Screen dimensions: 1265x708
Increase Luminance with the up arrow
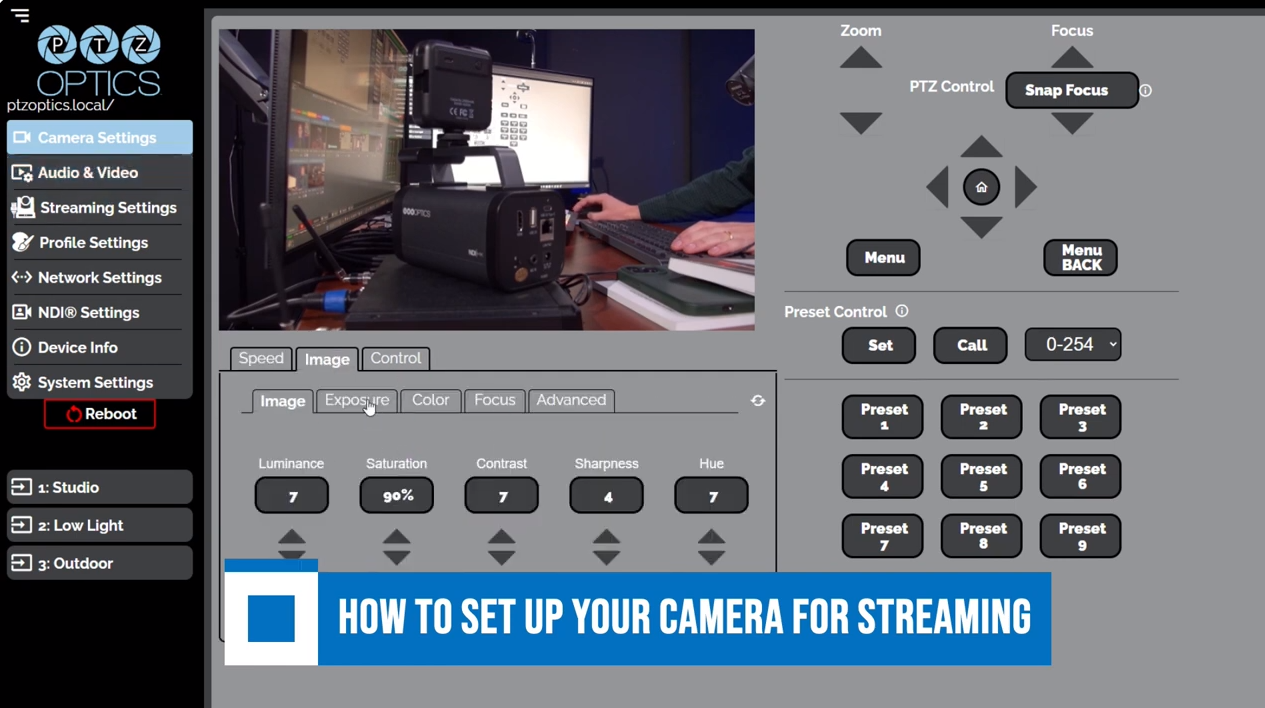pos(291,537)
